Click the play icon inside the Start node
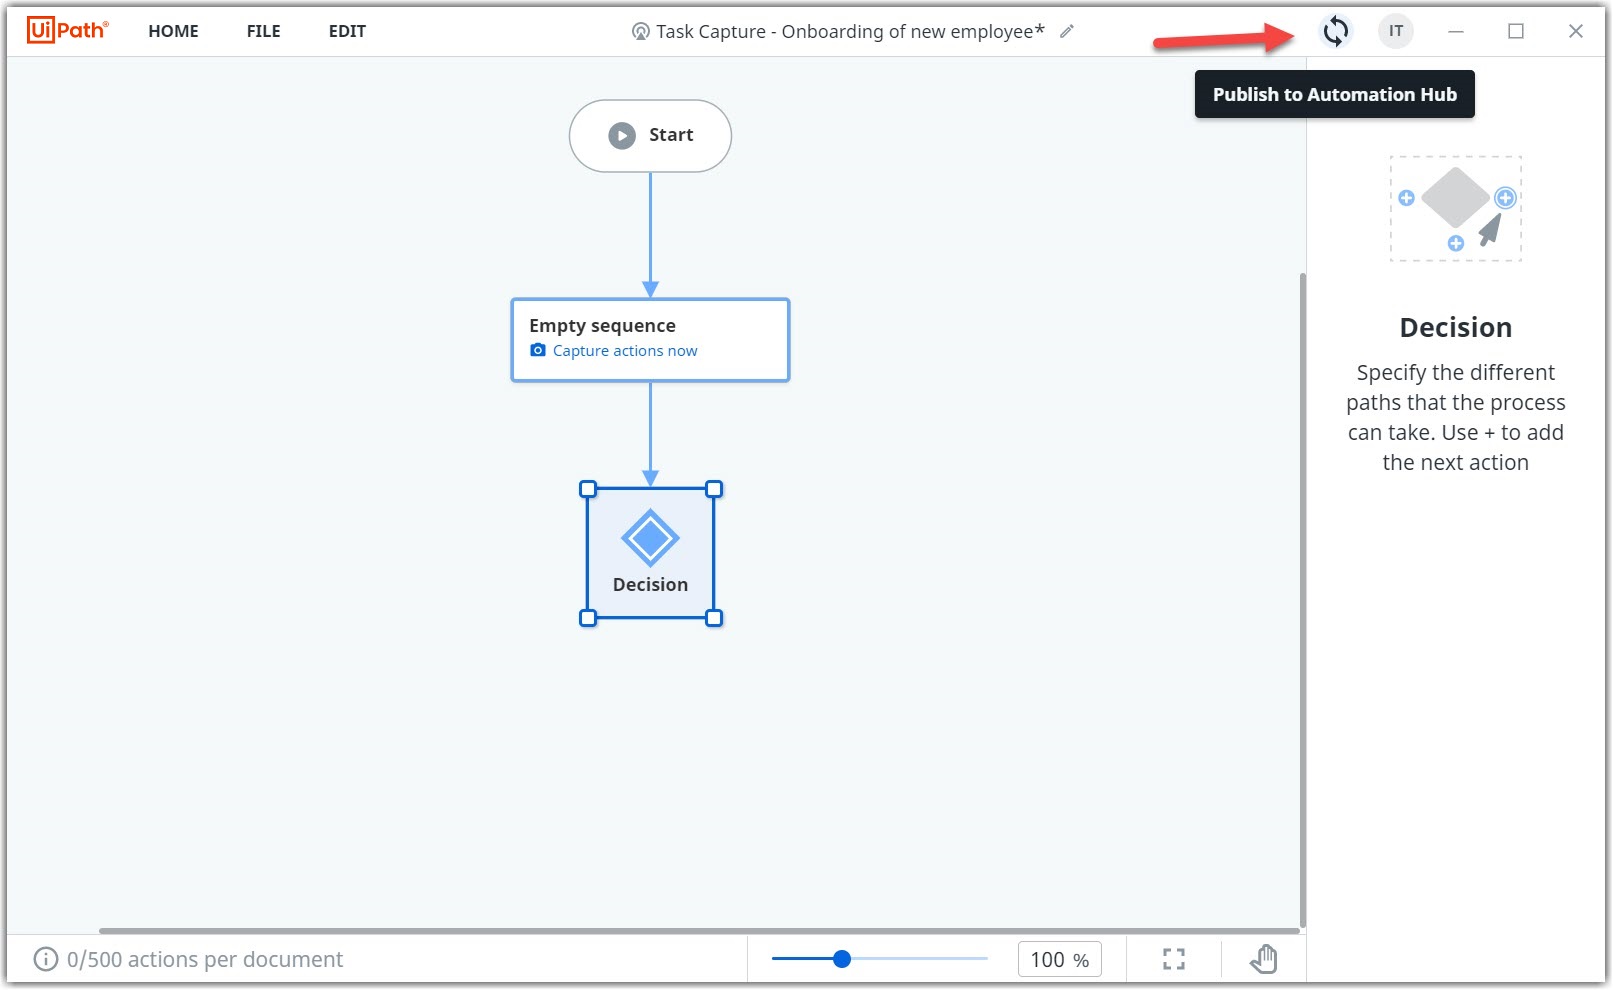Image resolution: width=1613 pixels, height=990 pixels. tap(622, 135)
